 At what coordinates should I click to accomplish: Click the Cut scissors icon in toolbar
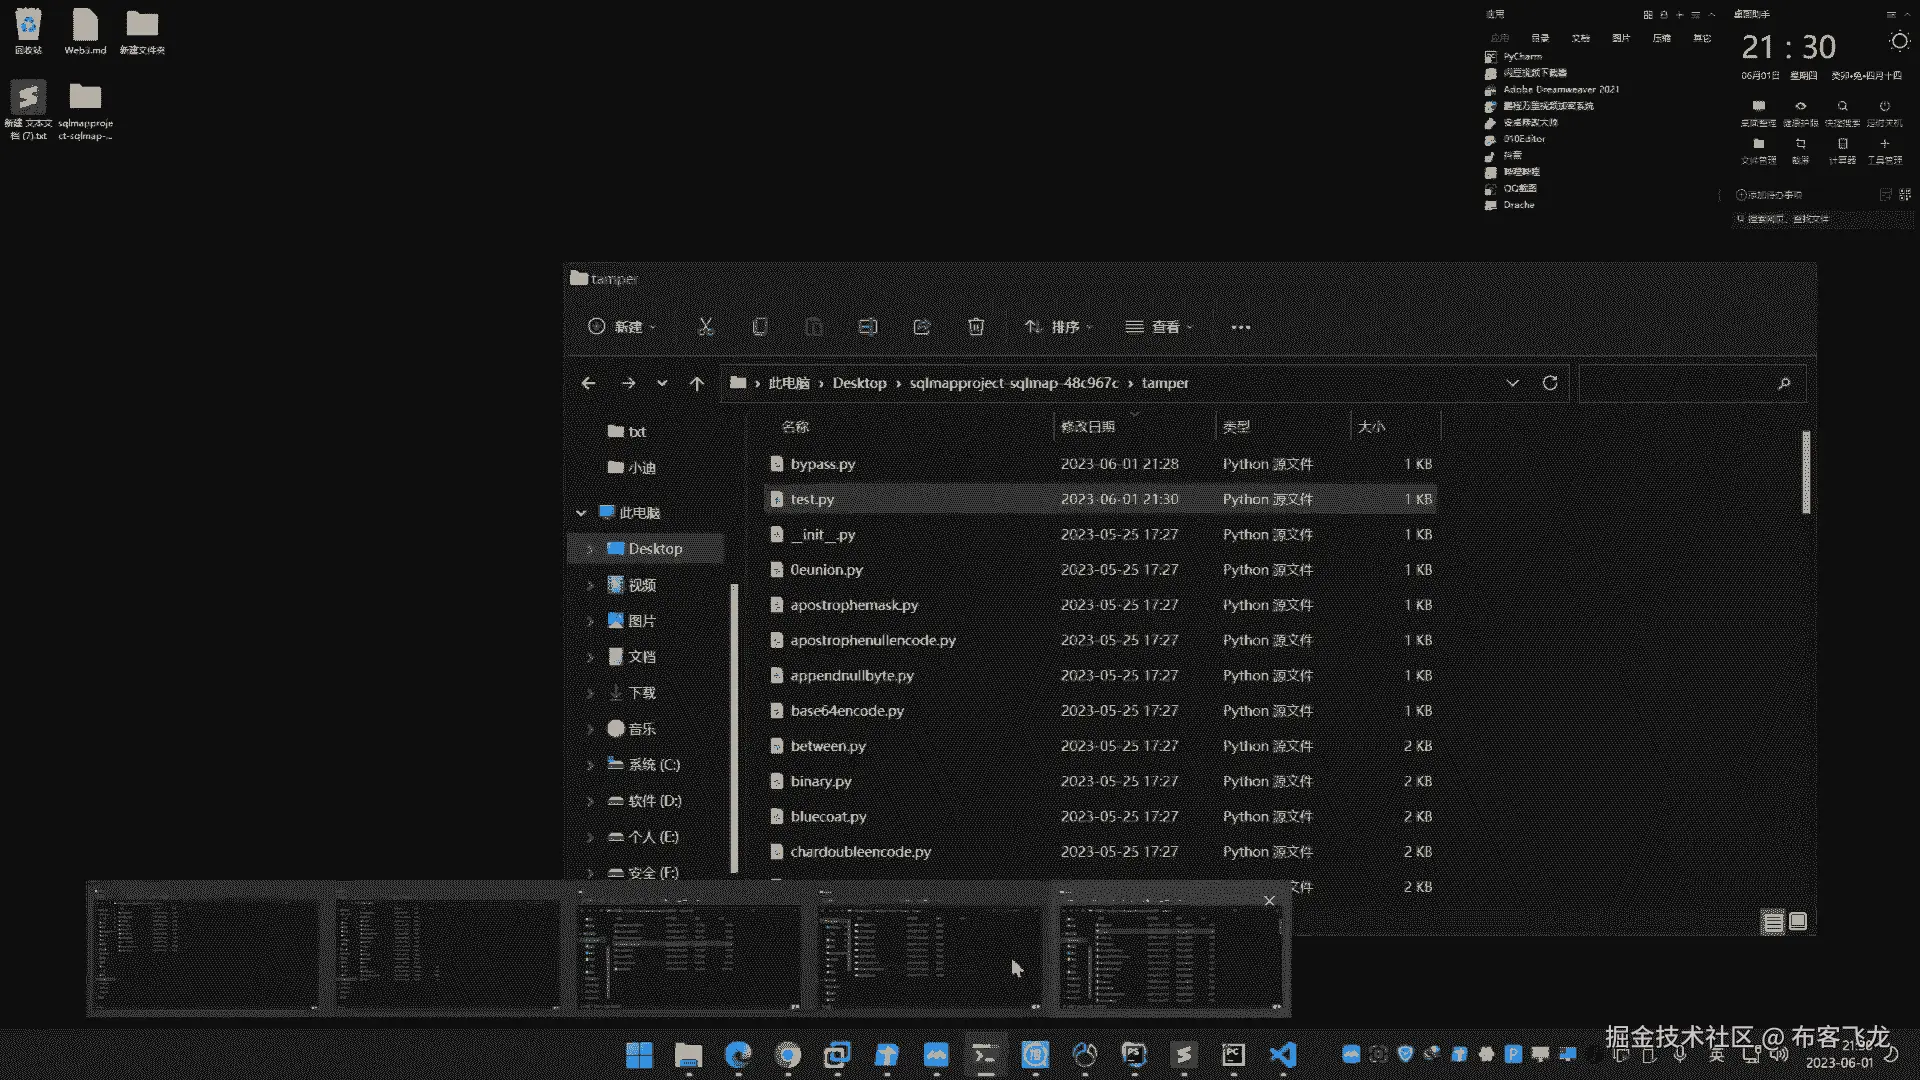706,327
